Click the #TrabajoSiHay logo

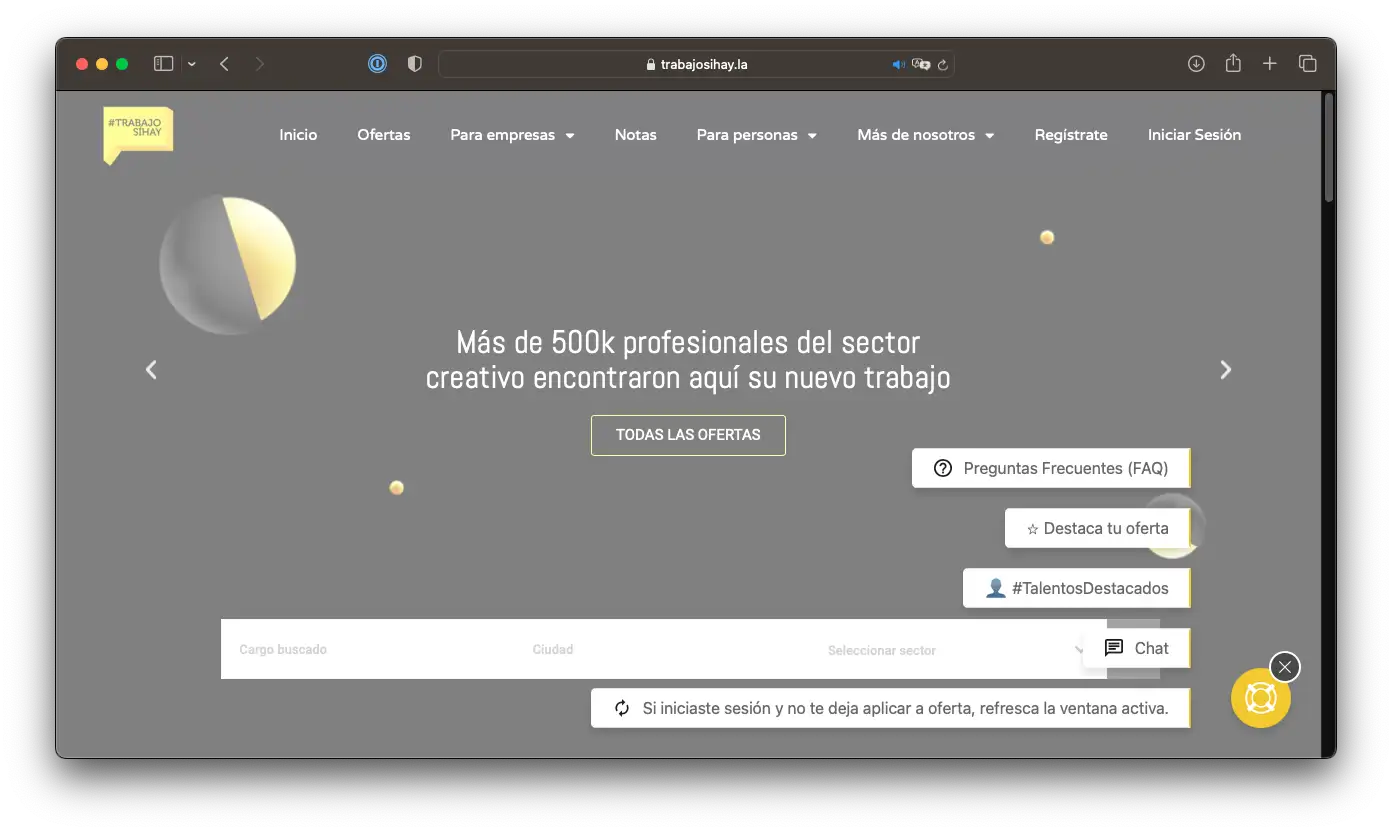138,134
